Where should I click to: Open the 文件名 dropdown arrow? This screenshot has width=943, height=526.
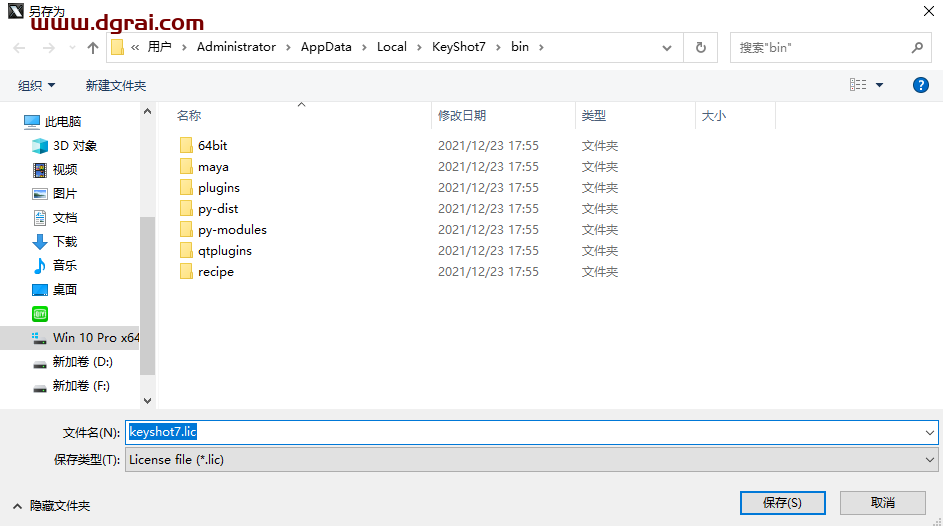pos(930,432)
